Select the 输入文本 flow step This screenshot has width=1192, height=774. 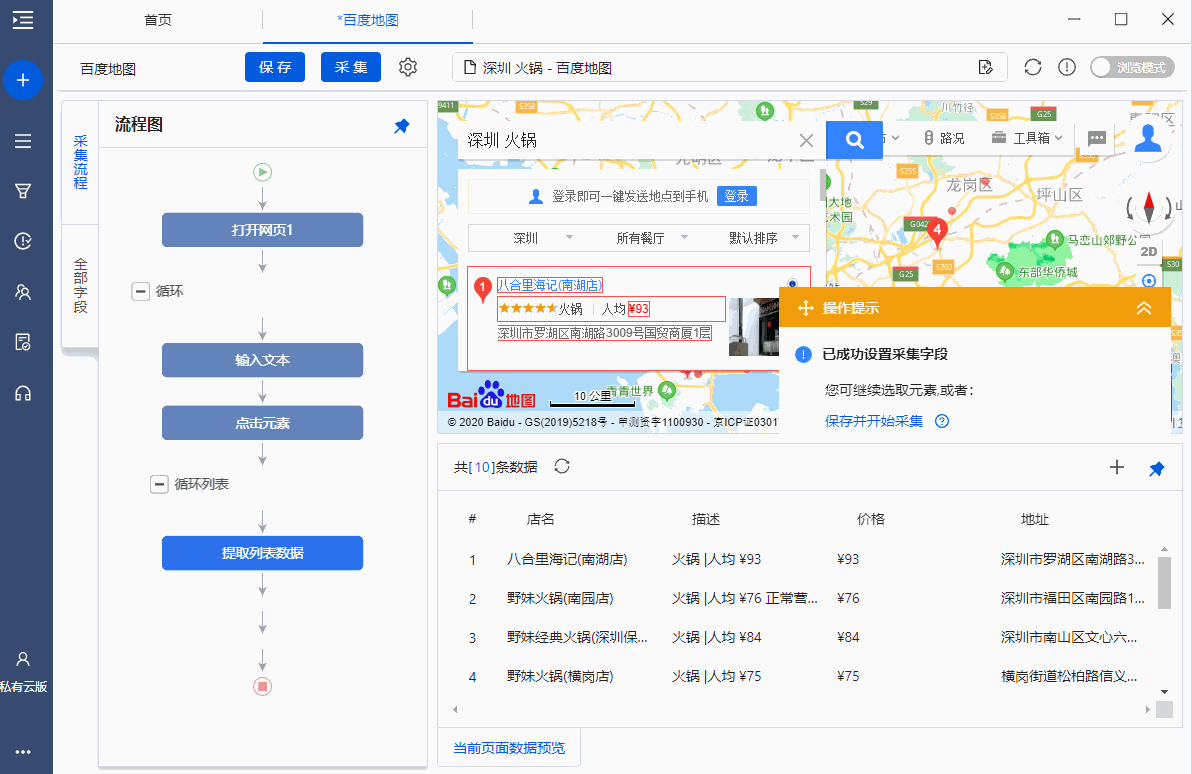[262, 360]
